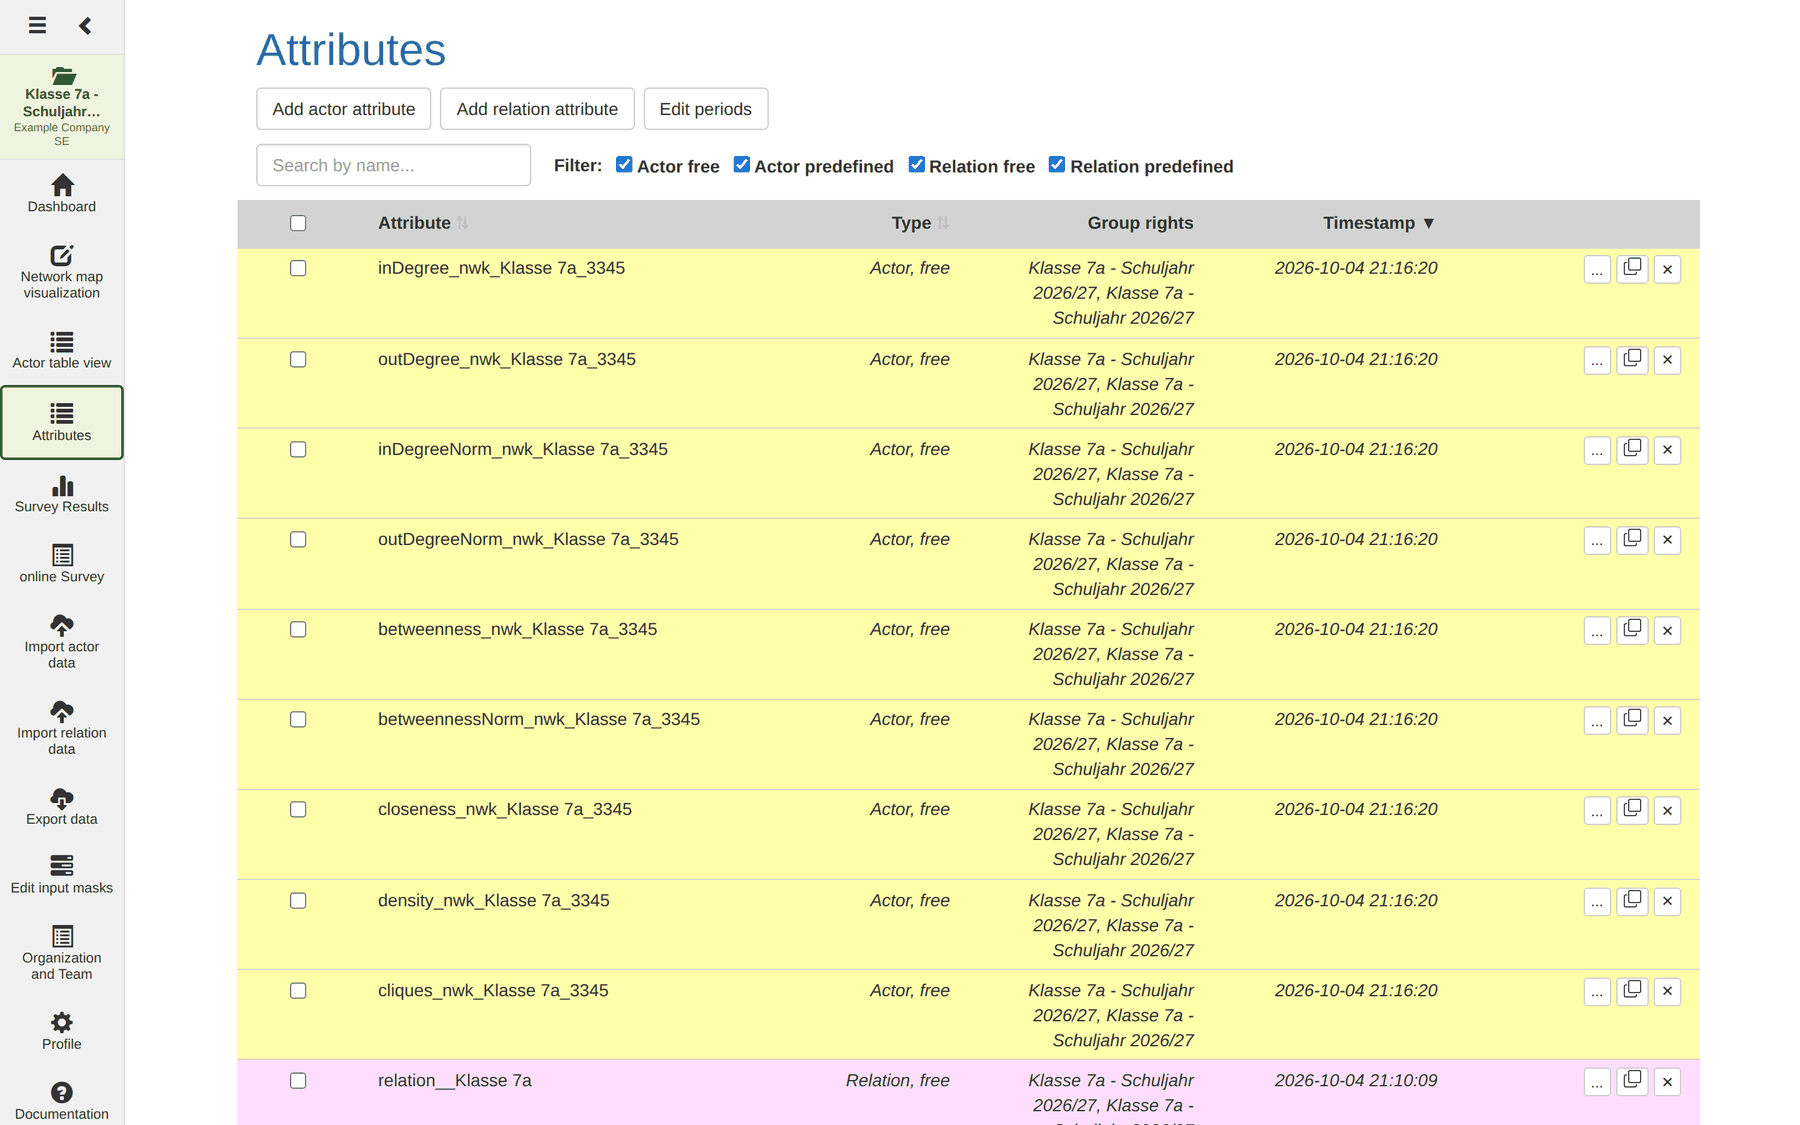
Task: Open Survey Results
Action: tap(62, 494)
